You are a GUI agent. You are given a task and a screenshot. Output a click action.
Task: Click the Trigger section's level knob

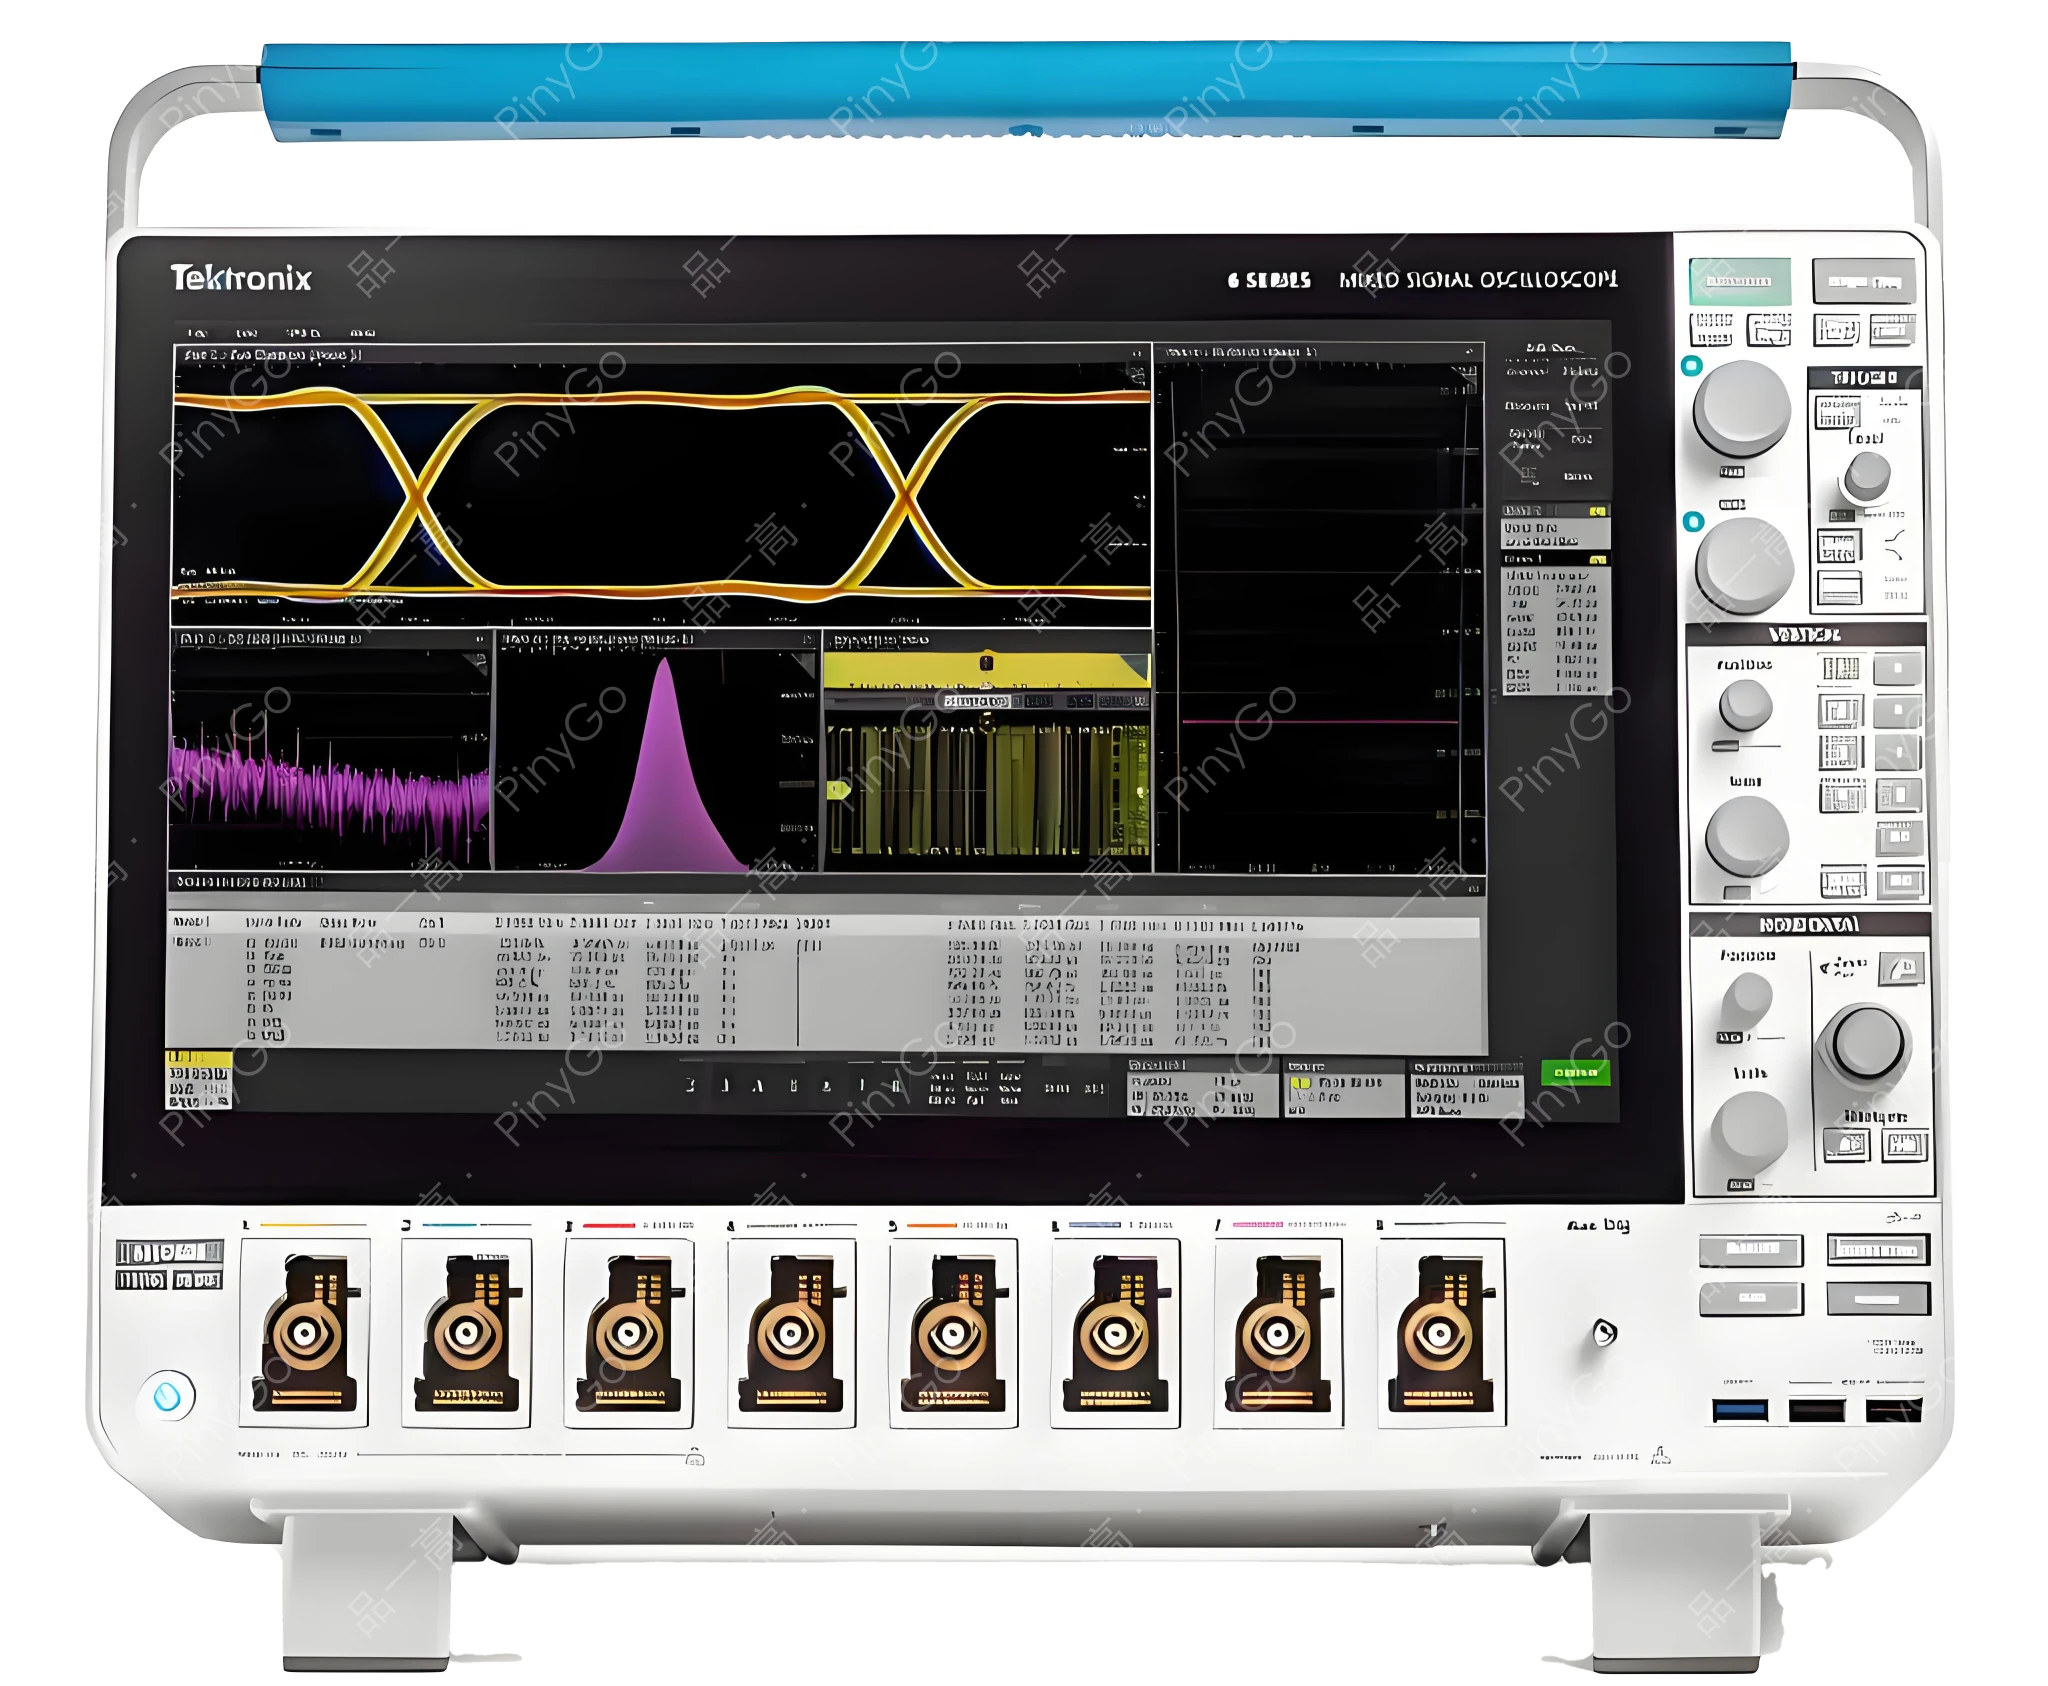[1866, 475]
